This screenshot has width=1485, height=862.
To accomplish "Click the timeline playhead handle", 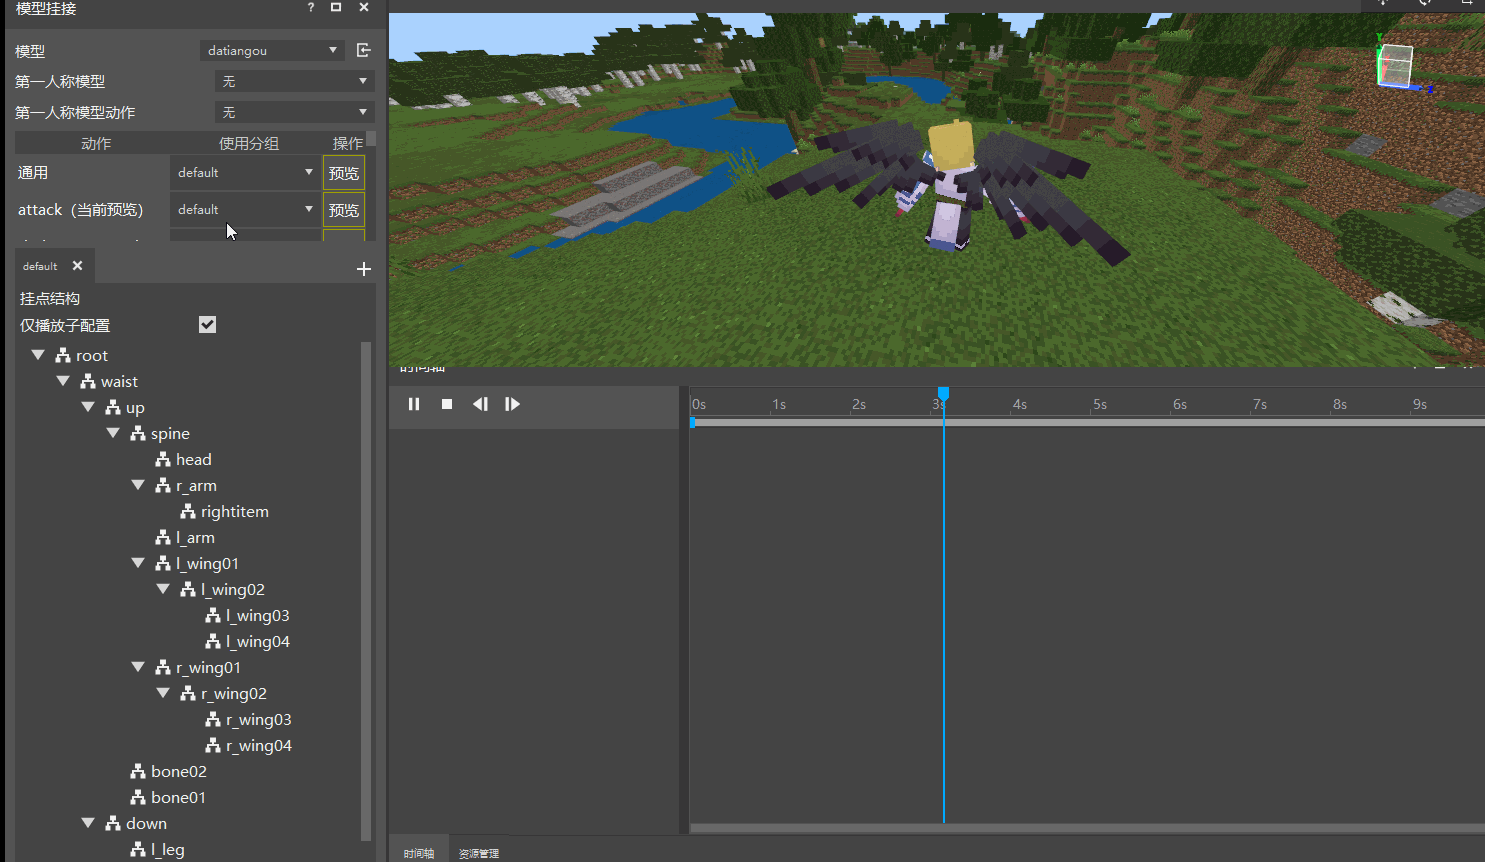I will pyautogui.click(x=943, y=394).
